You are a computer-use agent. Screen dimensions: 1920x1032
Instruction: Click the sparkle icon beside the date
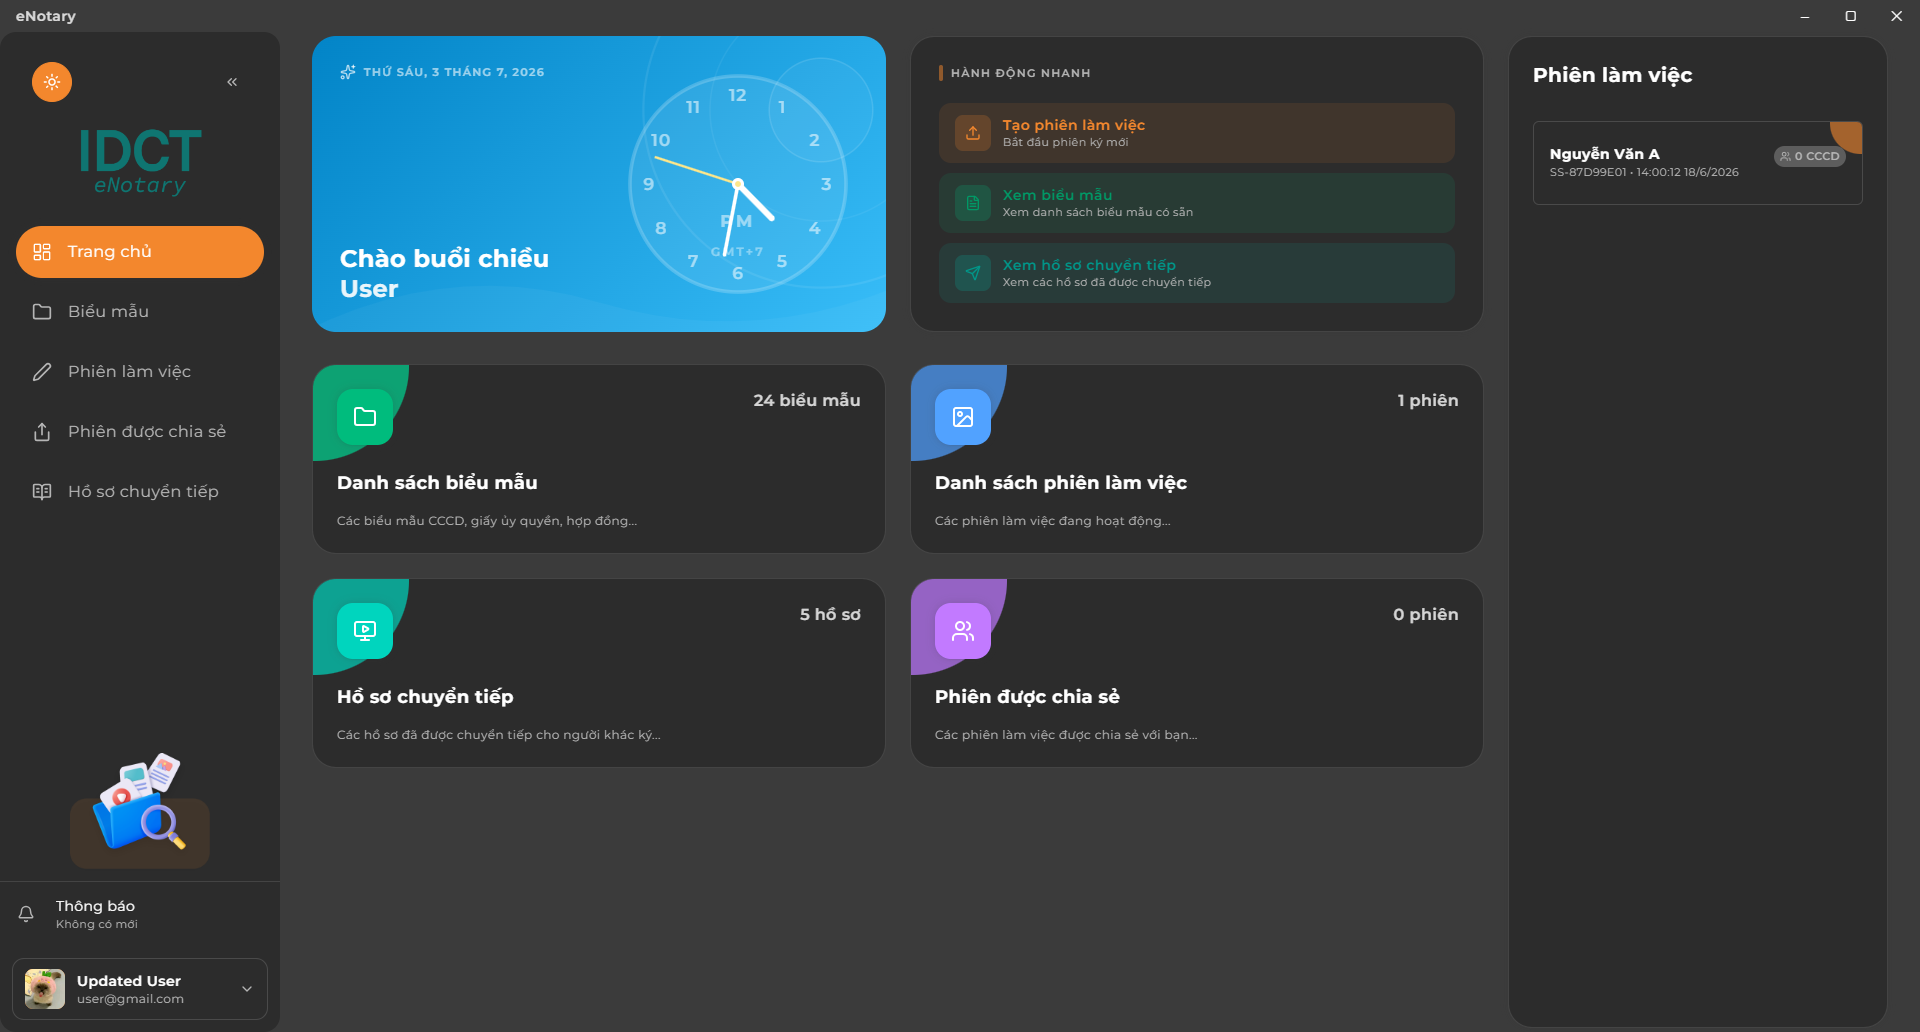click(x=348, y=72)
